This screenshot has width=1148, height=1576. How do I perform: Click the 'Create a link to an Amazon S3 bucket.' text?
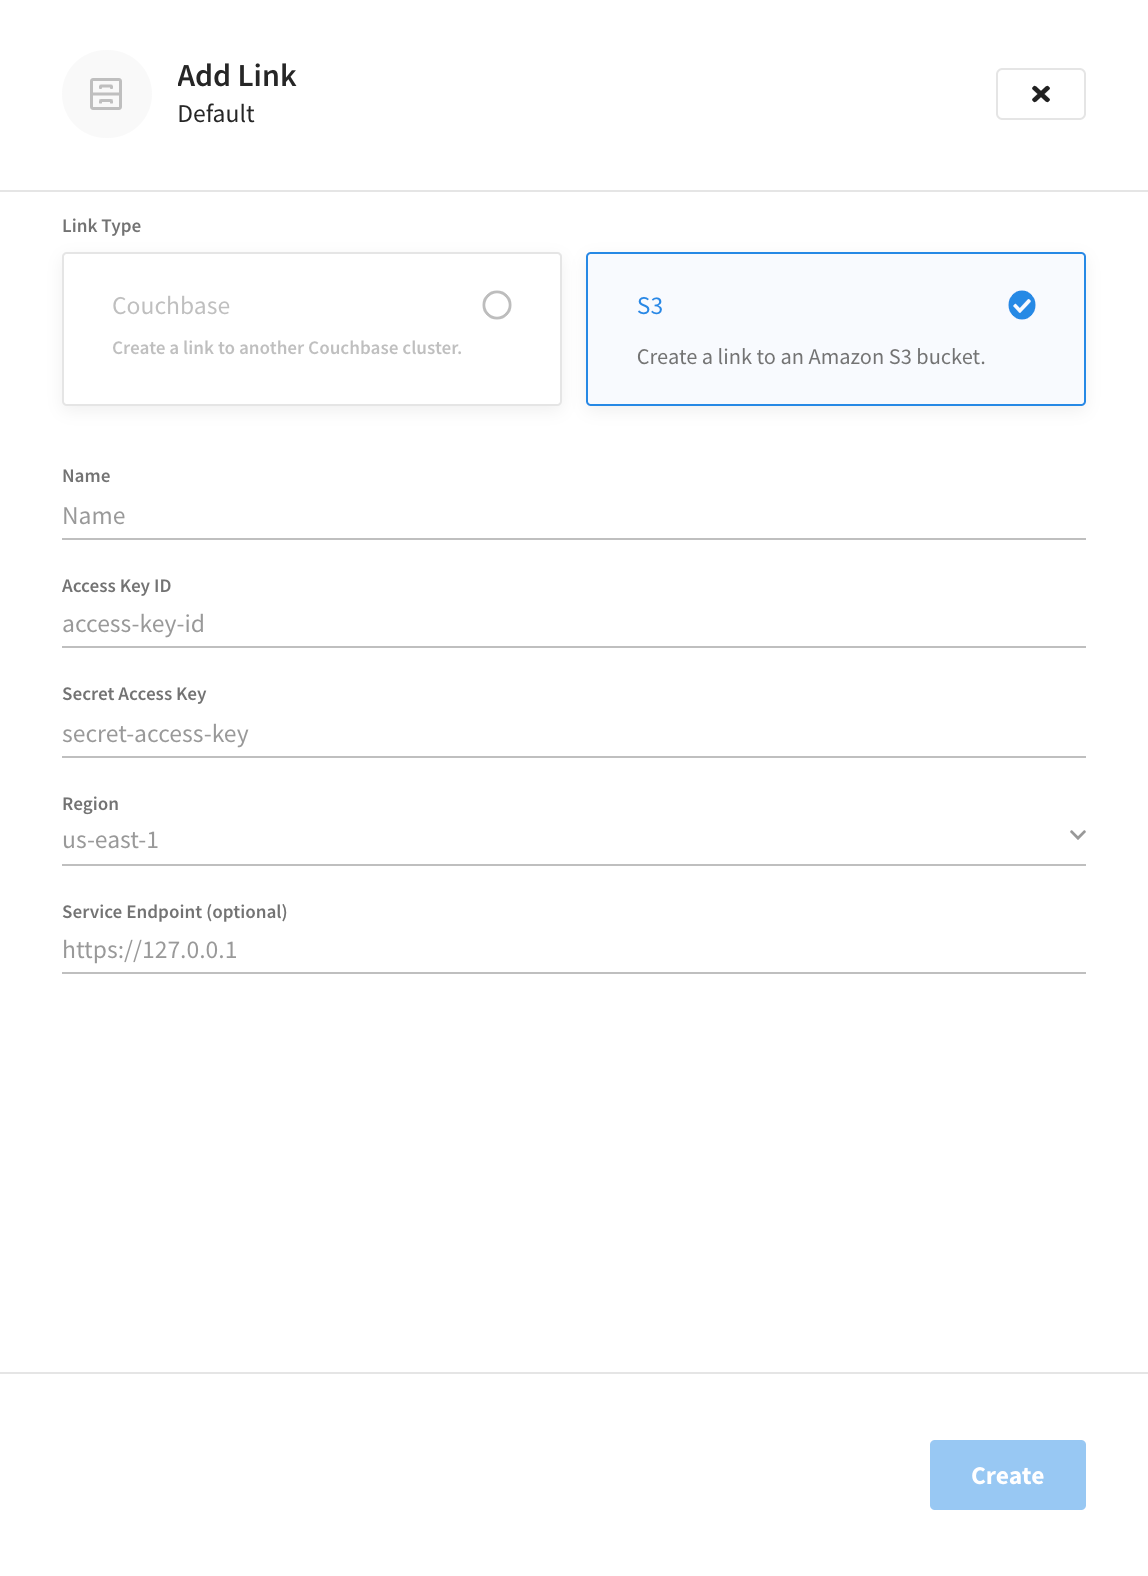(x=811, y=357)
